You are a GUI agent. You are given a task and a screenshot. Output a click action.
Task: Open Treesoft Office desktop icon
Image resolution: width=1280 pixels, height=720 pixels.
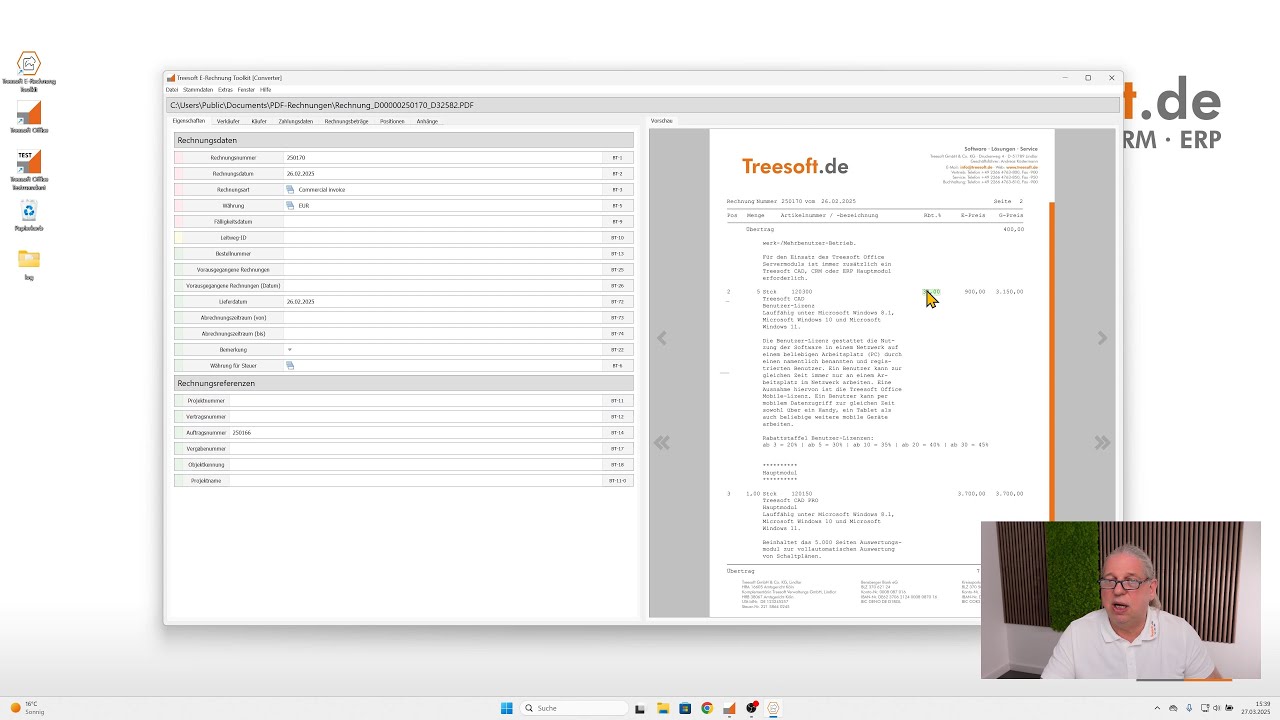29,117
